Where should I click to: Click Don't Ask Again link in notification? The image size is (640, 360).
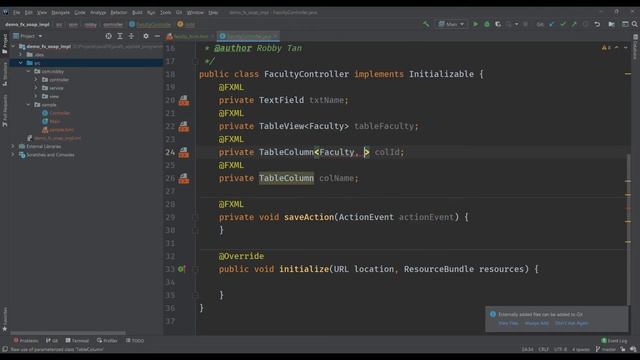click(571, 323)
